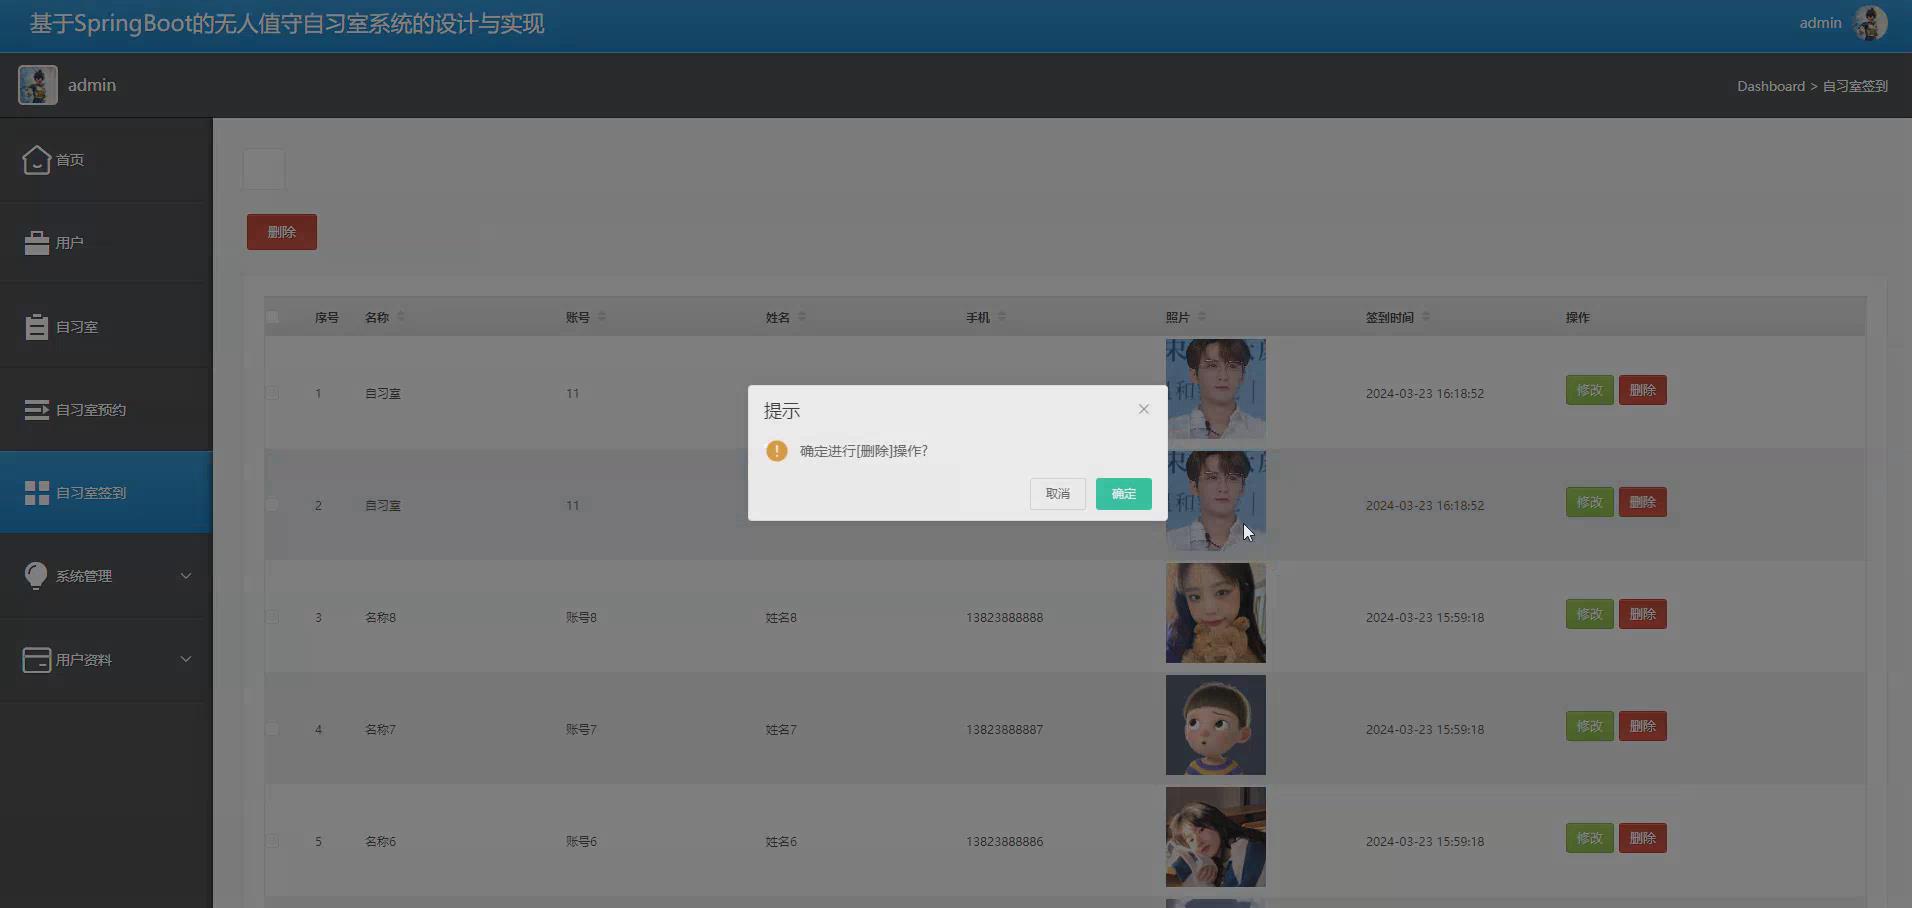Image resolution: width=1912 pixels, height=908 pixels.
Task: Click the small white square above delete button
Action: 264,169
